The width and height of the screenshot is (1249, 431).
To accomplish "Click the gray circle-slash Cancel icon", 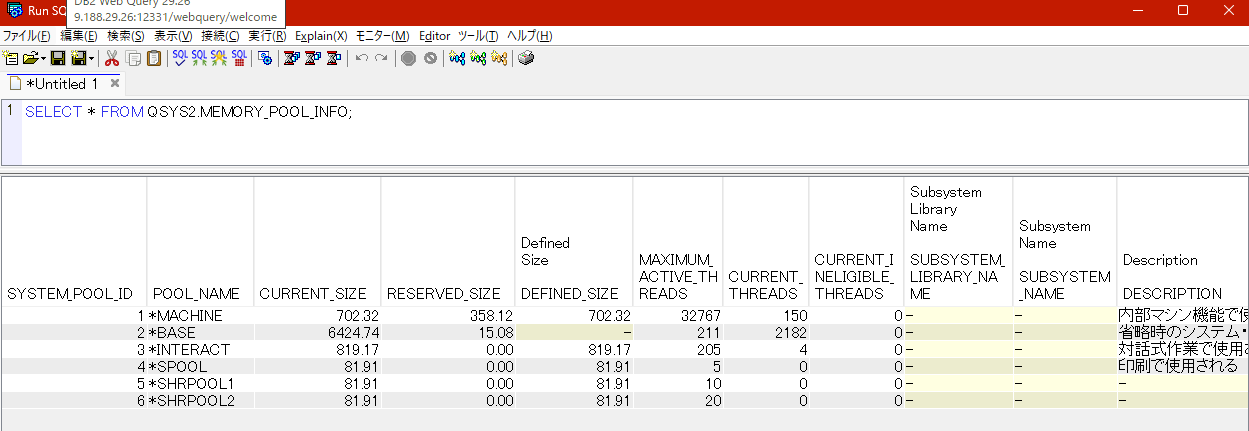I will click(430, 58).
